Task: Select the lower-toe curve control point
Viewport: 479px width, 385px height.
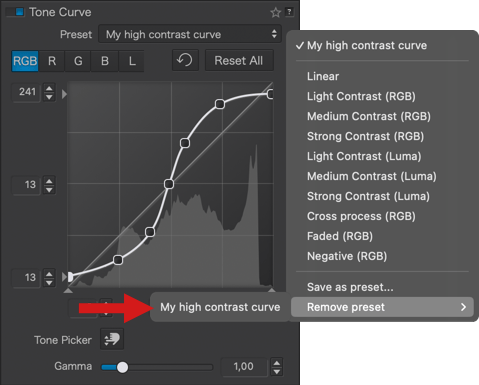Action: click(118, 260)
